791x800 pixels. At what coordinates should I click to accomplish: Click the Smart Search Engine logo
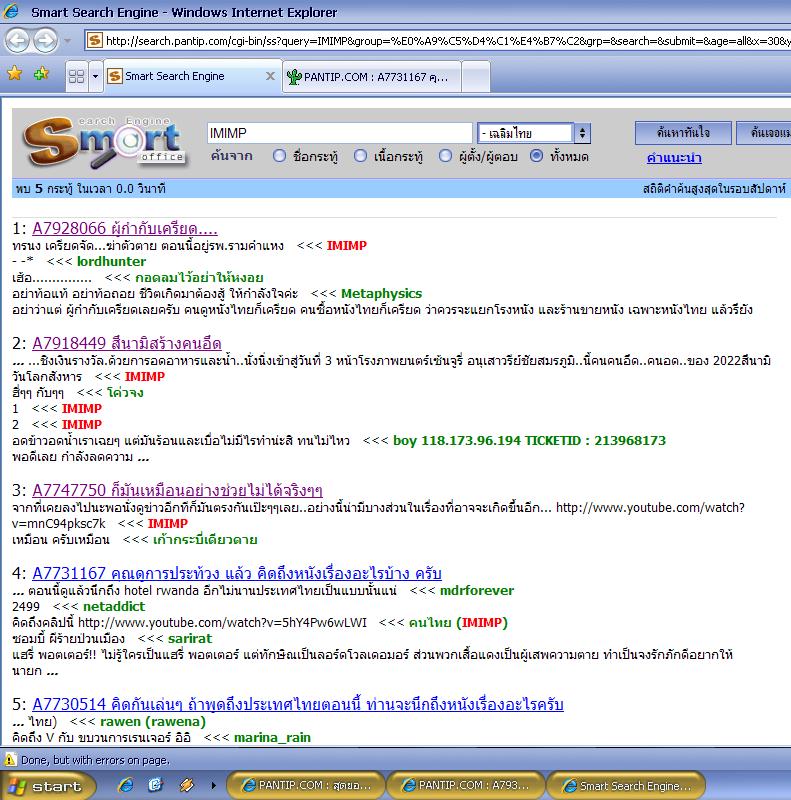coord(106,142)
